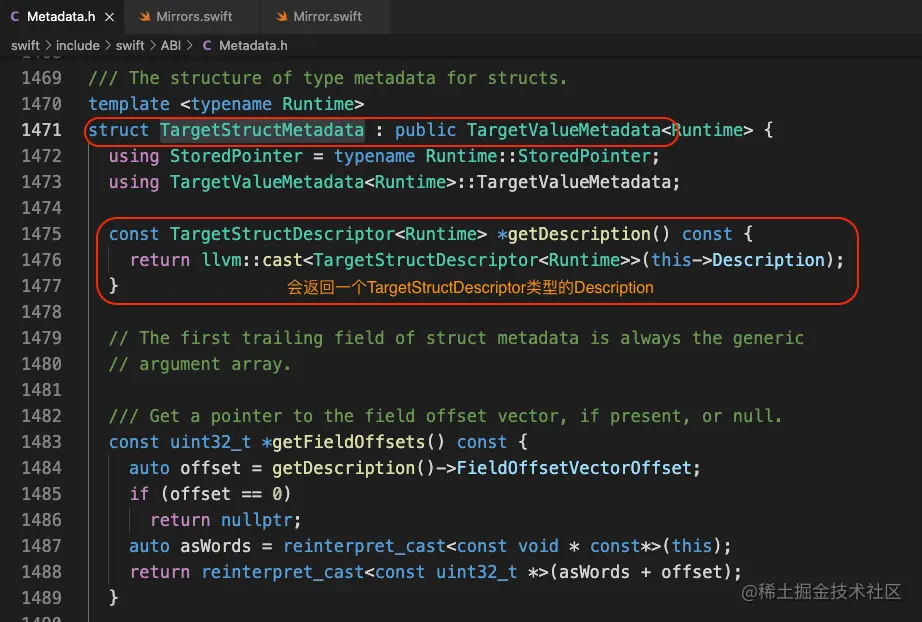Switch to the Metadata.h tab
Screen dimensions: 922x622
[x=61, y=16]
